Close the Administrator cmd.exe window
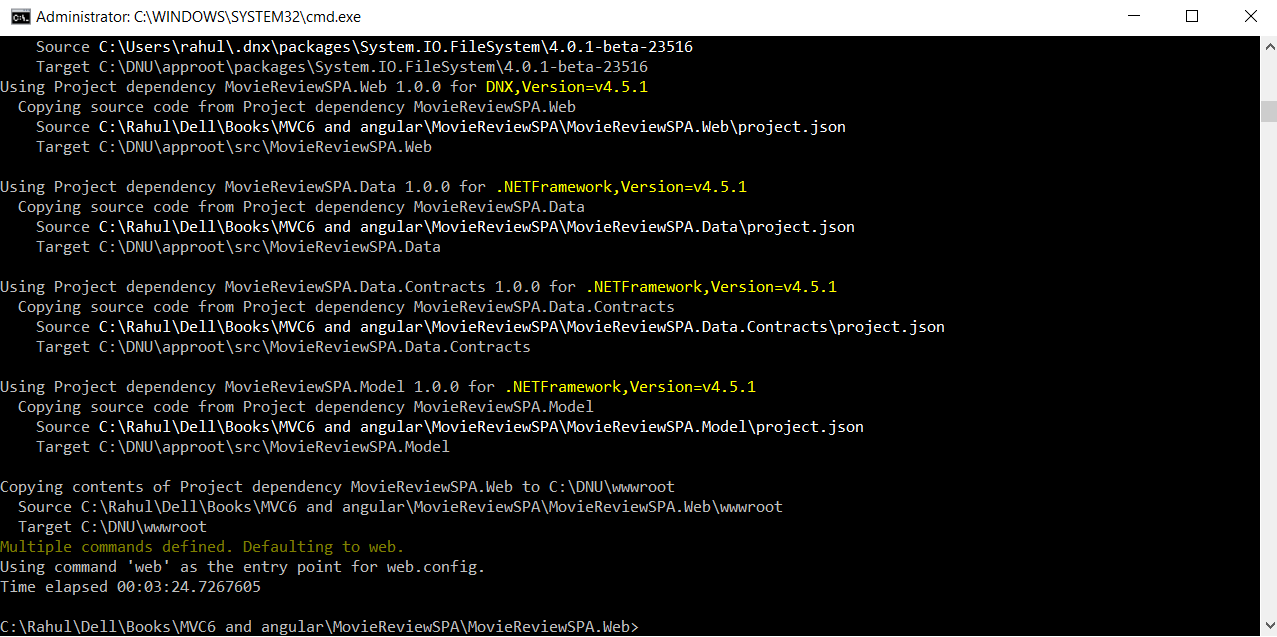This screenshot has height=637, width=1277. 1250,16
